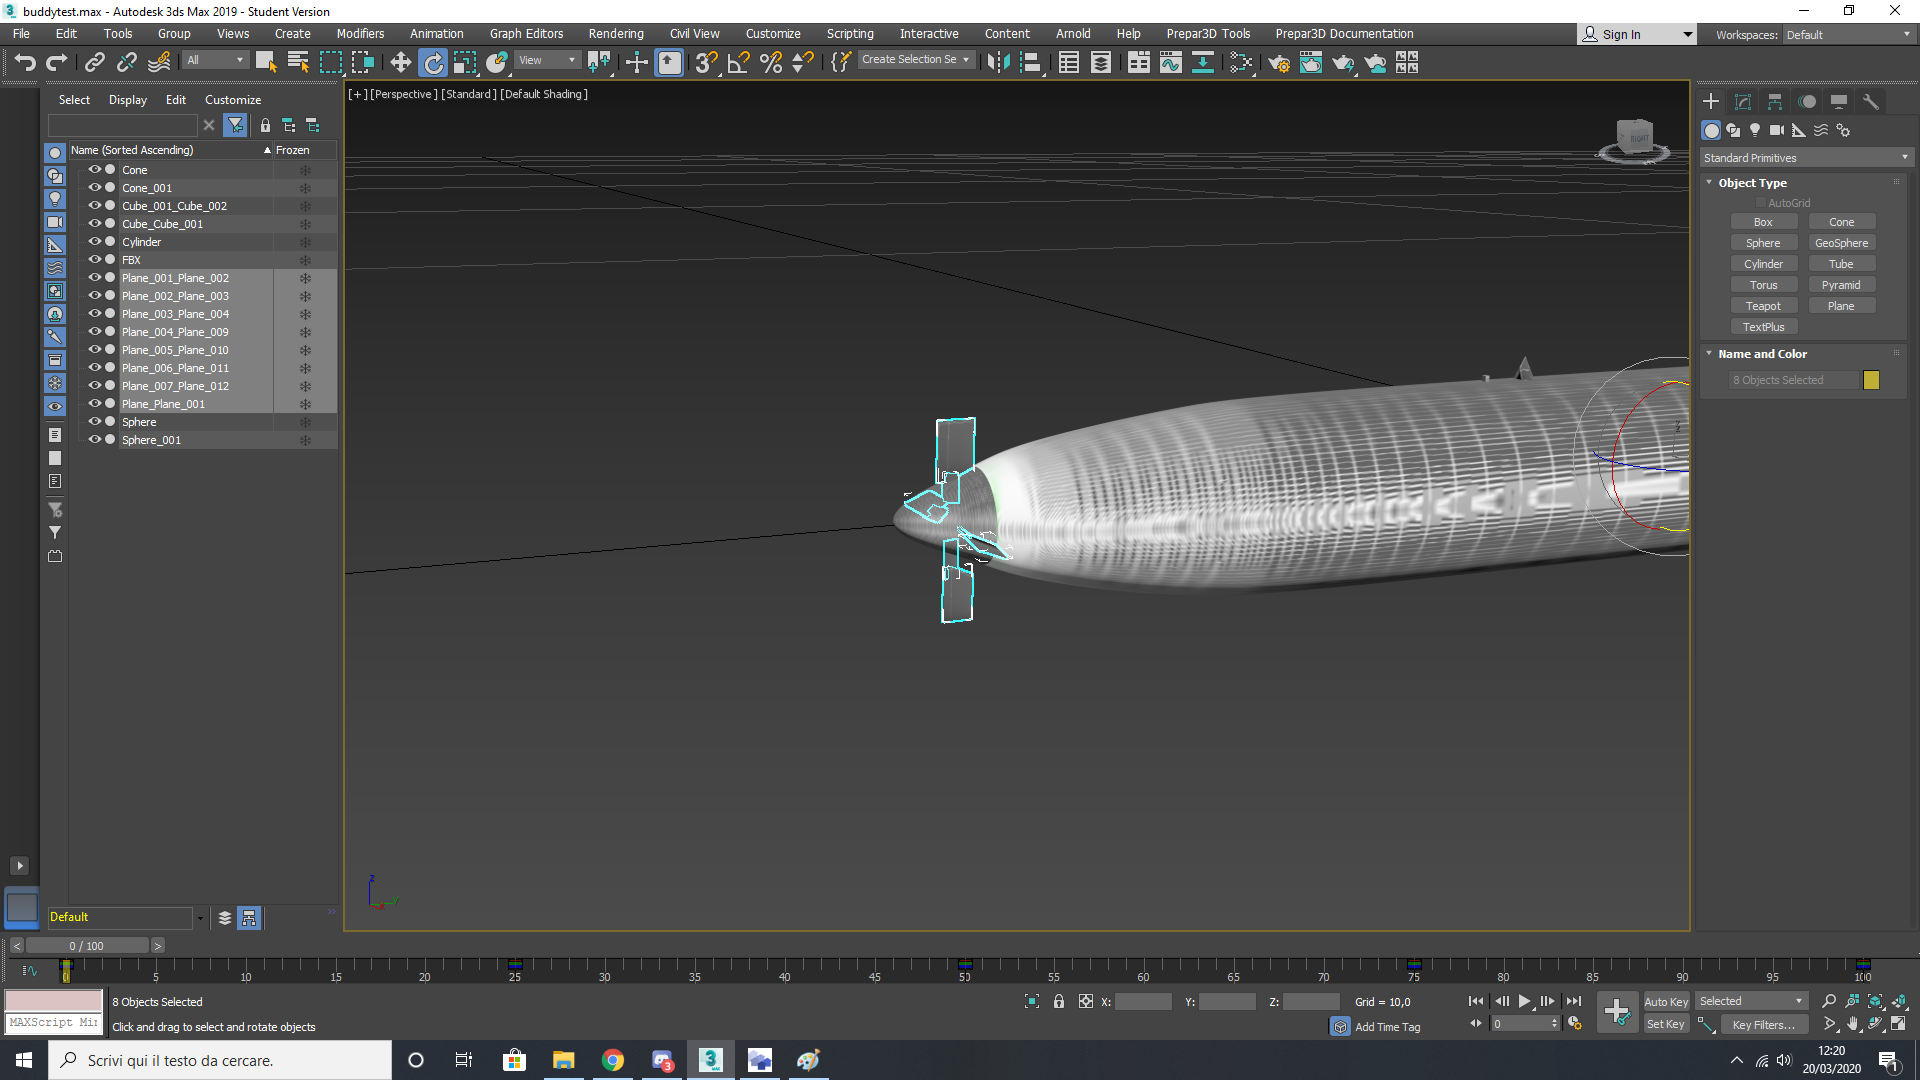Click the Mirror tool icon

997,63
